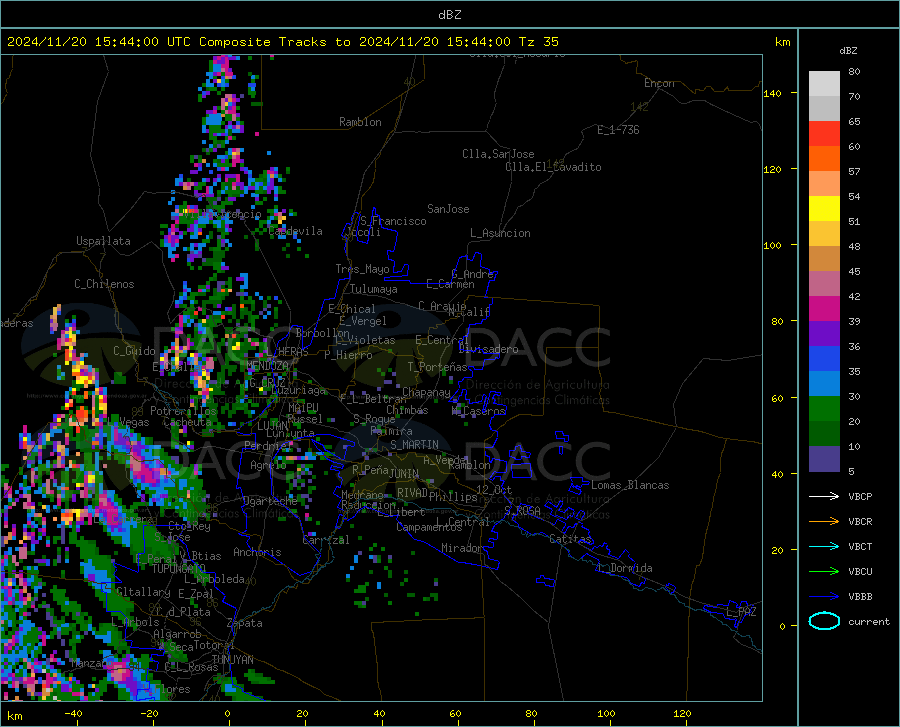Click the 'Ugarteche' map label
900x727 pixels.
coord(270,500)
